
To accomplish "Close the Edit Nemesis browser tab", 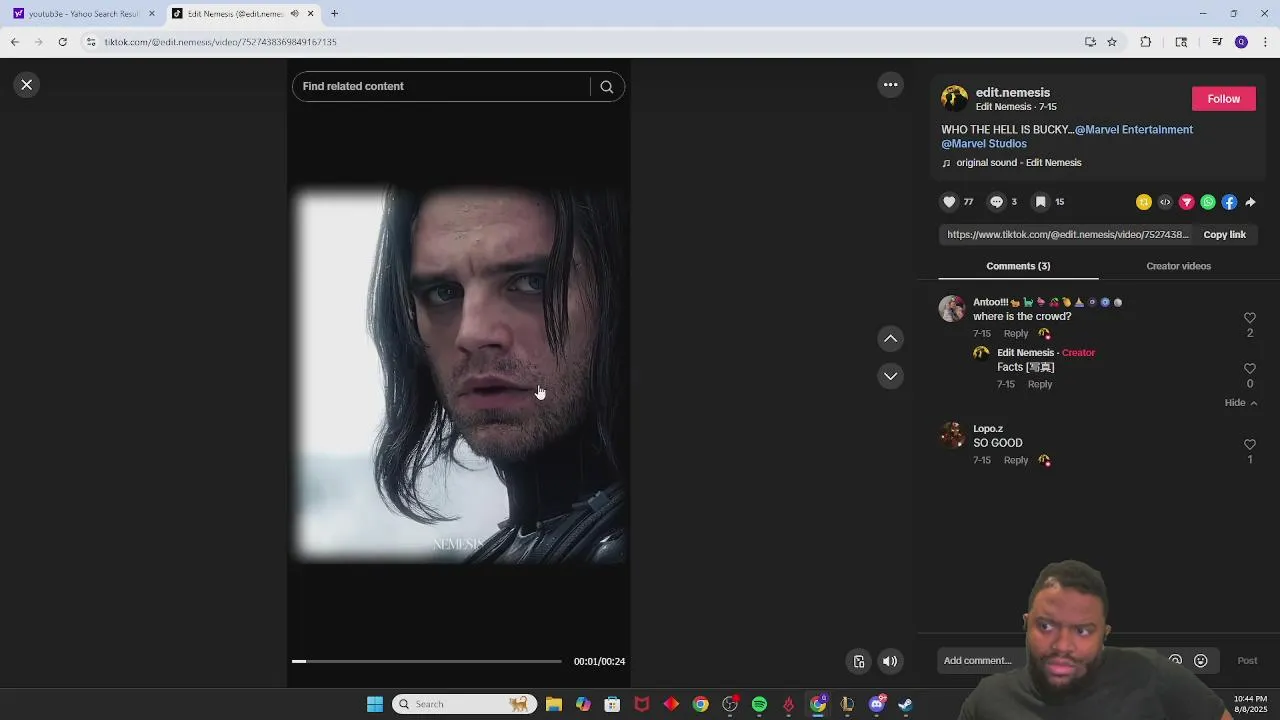I will click(311, 14).
